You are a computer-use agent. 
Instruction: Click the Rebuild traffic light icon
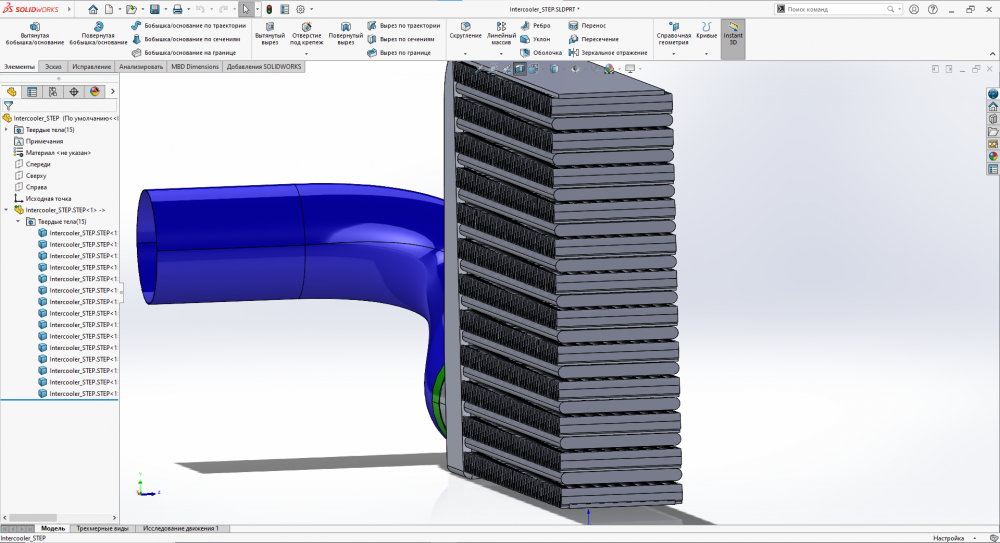(269, 9)
